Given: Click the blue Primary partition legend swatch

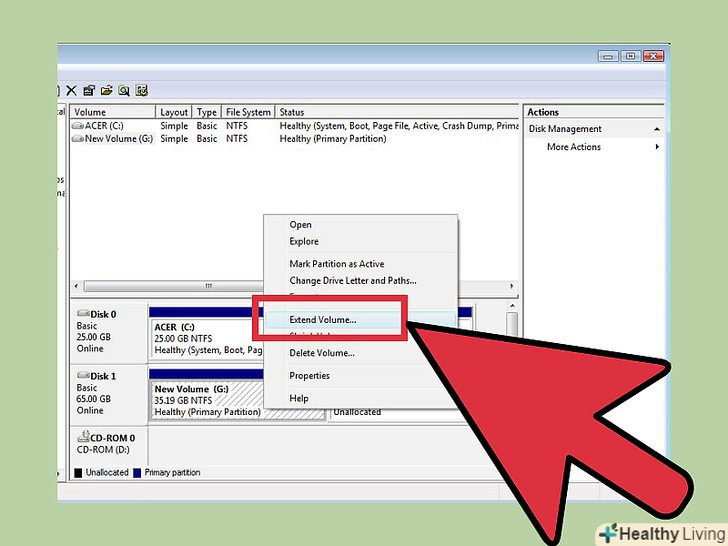Looking at the screenshot, I should click(137, 473).
